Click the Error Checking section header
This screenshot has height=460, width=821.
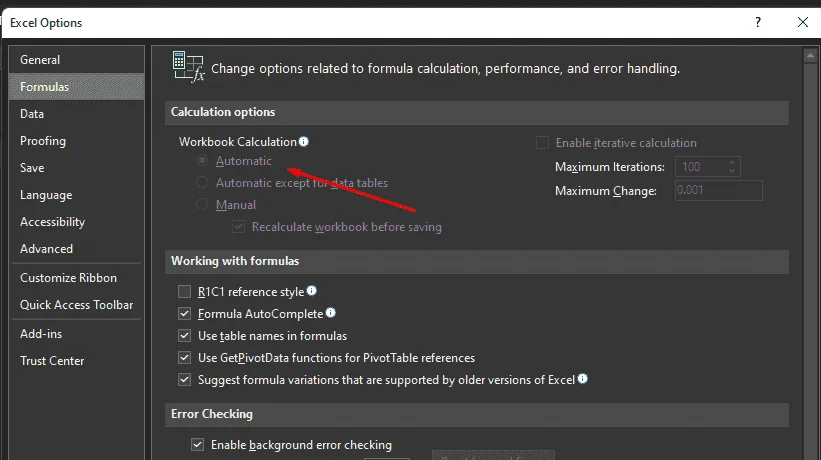click(x=476, y=414)
